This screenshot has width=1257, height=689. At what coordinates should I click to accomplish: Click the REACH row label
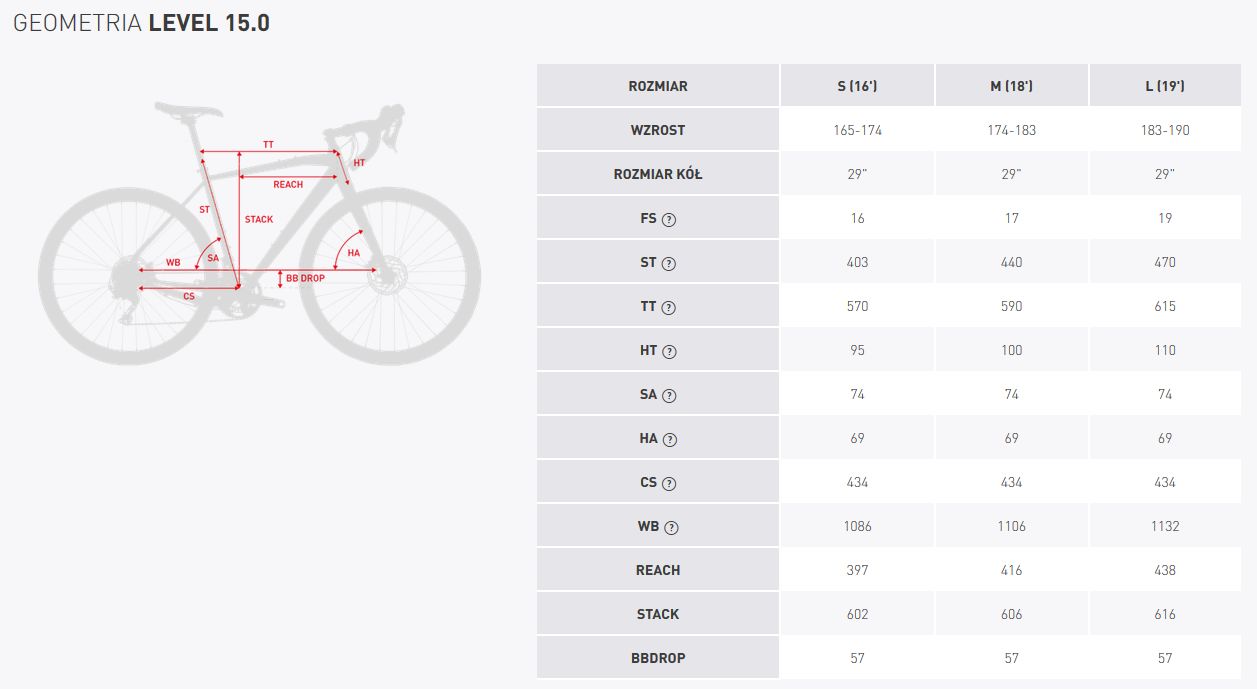tap(658, 570)
